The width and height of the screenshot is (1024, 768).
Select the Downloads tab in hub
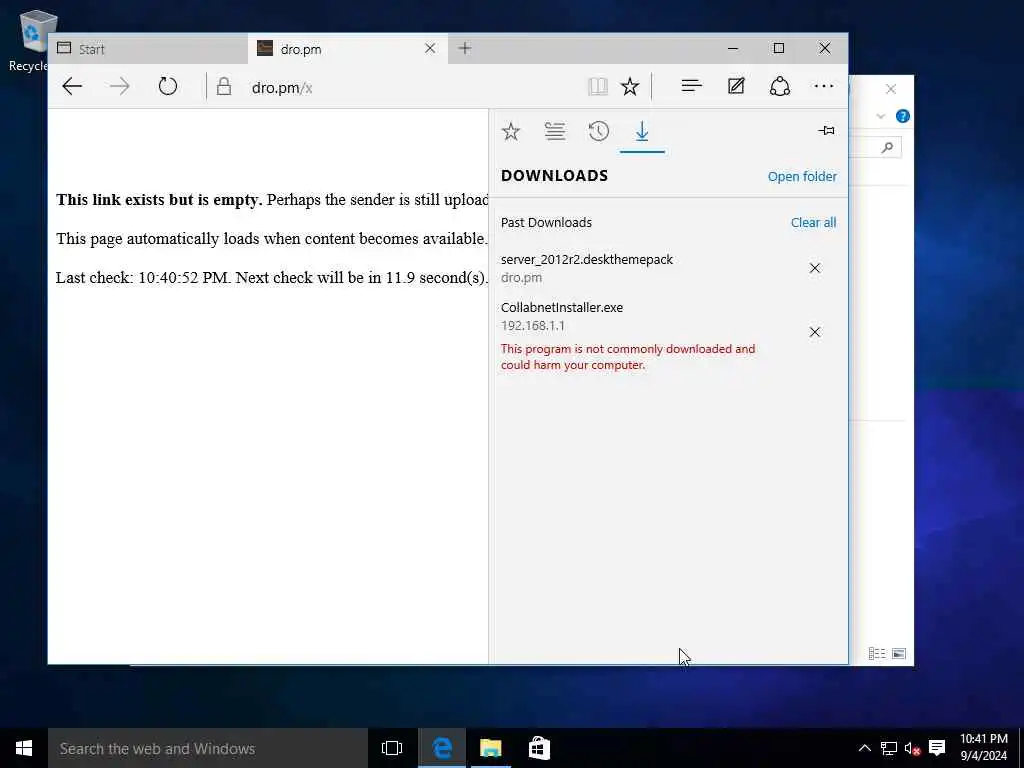(642, 132)
